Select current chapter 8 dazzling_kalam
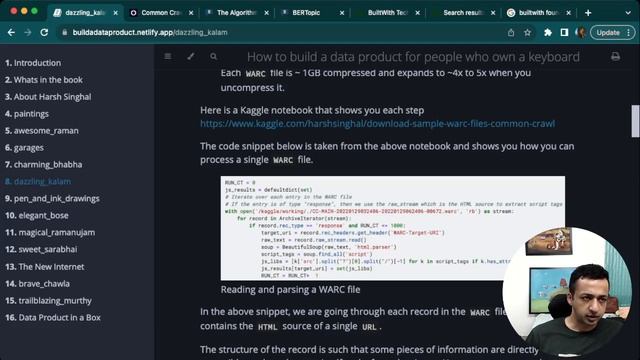The height and width of the screenshot is (360, 640). tap(38, 182)
